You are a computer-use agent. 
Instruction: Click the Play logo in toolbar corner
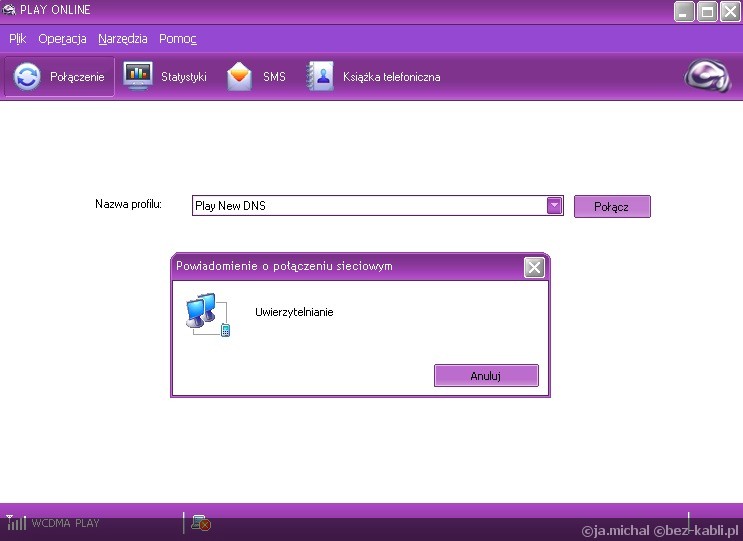[x=707, y=75]
